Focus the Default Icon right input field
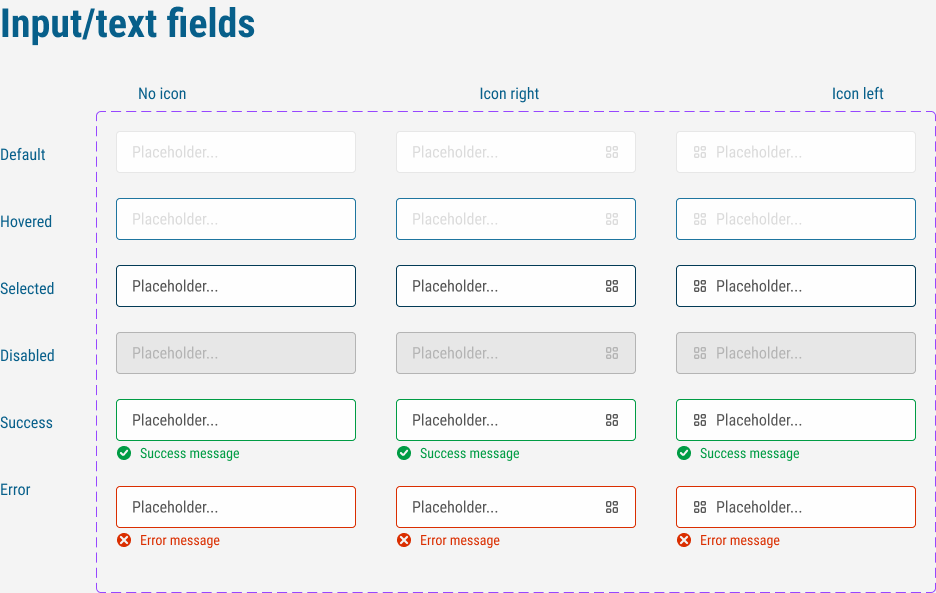Screen dimensions: 936x593 (516, 152)
